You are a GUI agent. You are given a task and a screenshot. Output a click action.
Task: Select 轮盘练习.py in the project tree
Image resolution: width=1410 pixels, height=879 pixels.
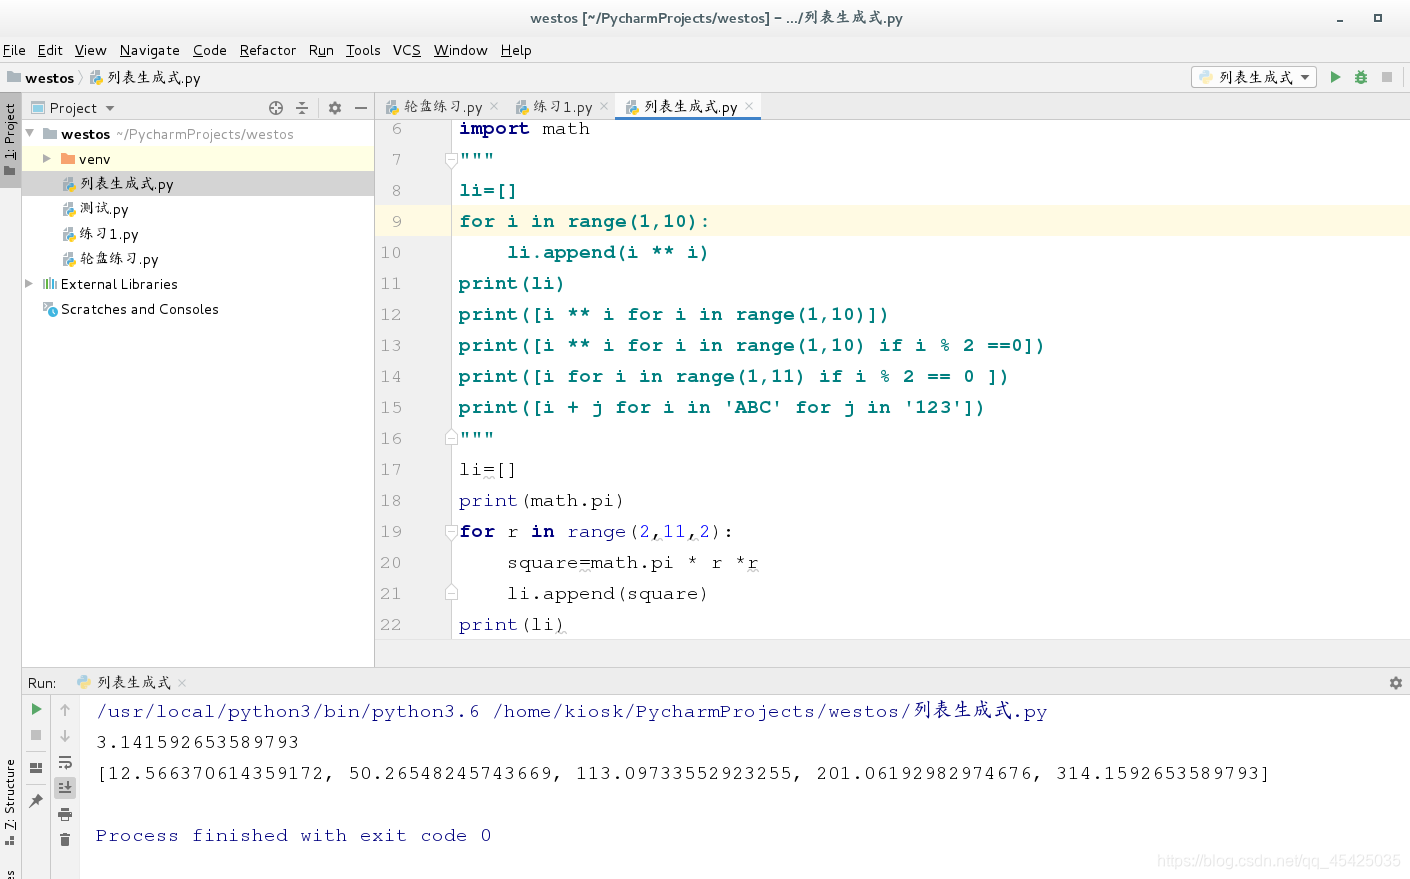[x=119, y=259]
